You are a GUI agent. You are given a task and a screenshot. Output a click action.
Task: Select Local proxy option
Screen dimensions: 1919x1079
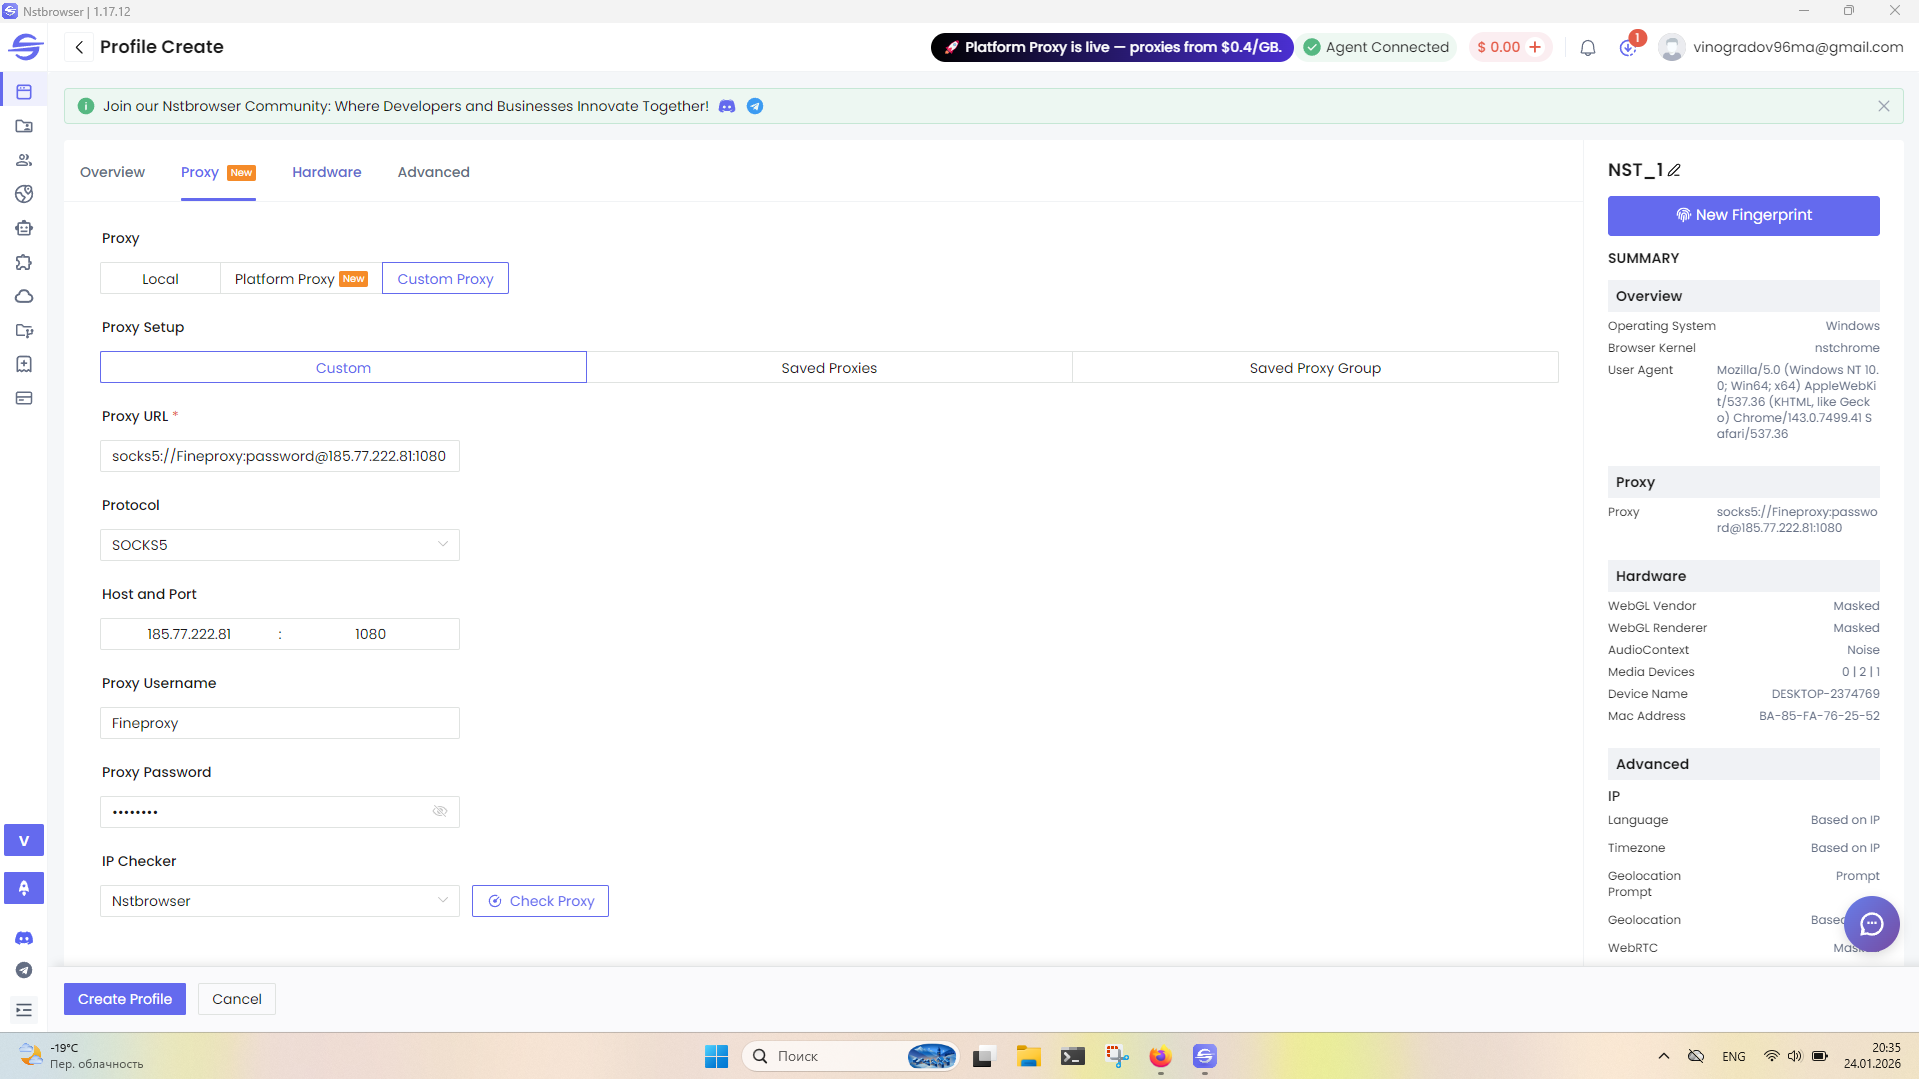coord(160,279)
